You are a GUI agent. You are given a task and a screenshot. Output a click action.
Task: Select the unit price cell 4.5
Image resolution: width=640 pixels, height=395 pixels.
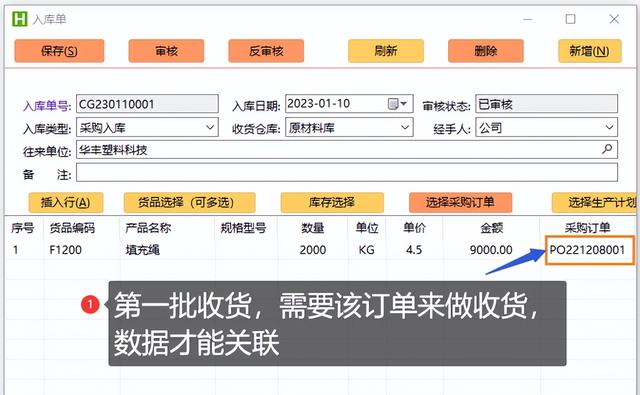(414, 250)
